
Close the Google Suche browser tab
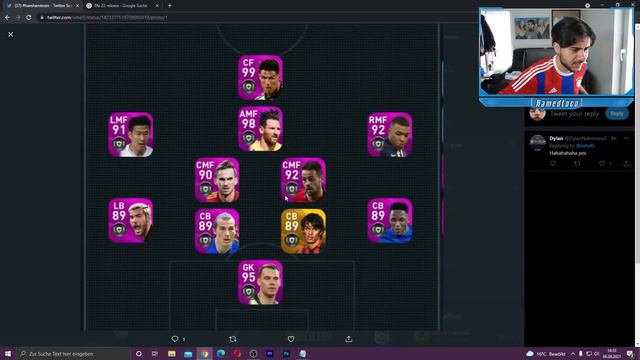coord(157,6)
